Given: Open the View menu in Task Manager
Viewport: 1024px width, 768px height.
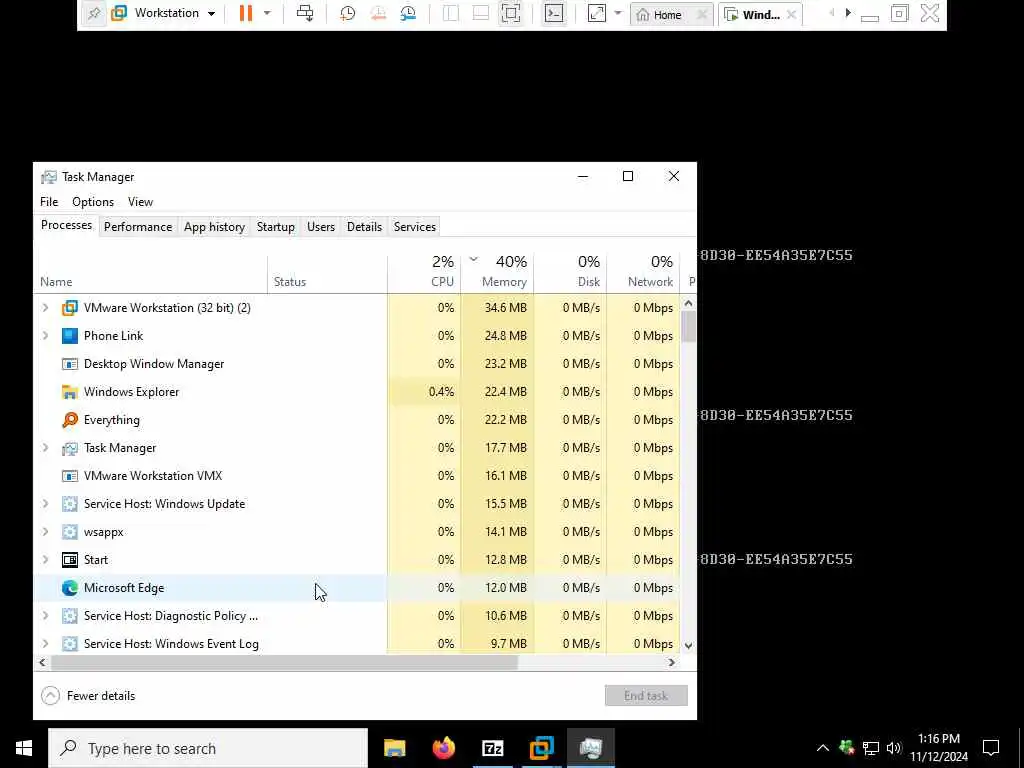Looking at the screenshot, I should [140, 202].
